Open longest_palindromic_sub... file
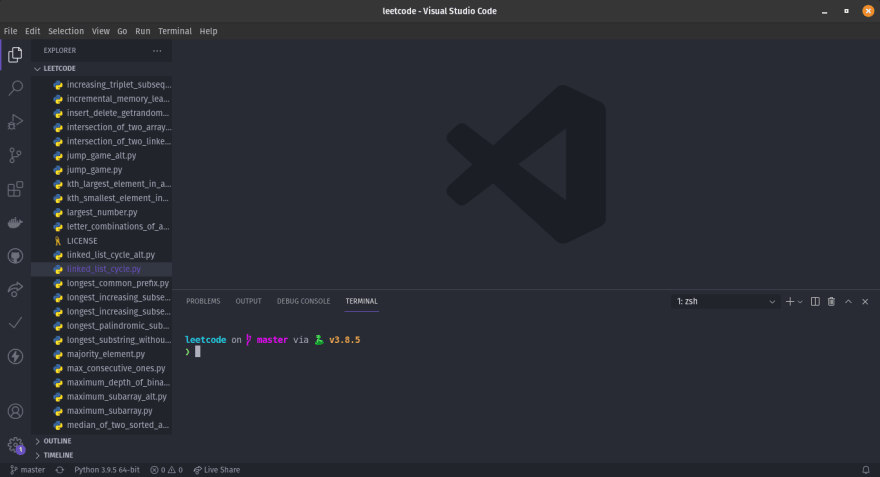The width and height of the screenshot is (880, 477). click(102, 325)
